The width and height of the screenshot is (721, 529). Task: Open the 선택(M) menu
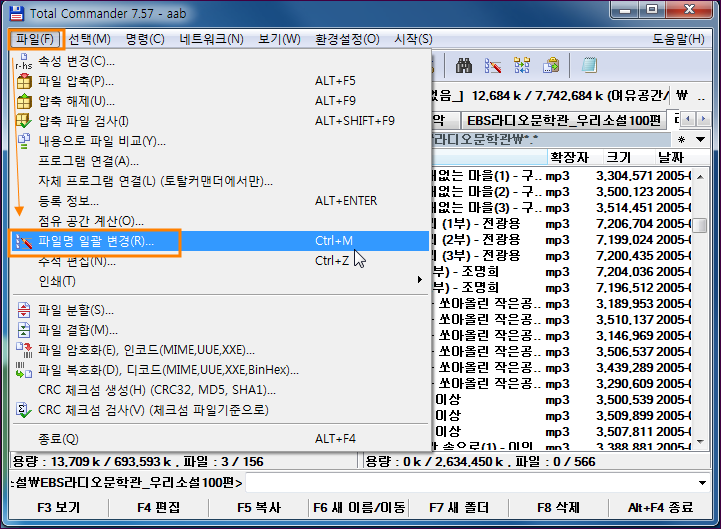point(89,39)
